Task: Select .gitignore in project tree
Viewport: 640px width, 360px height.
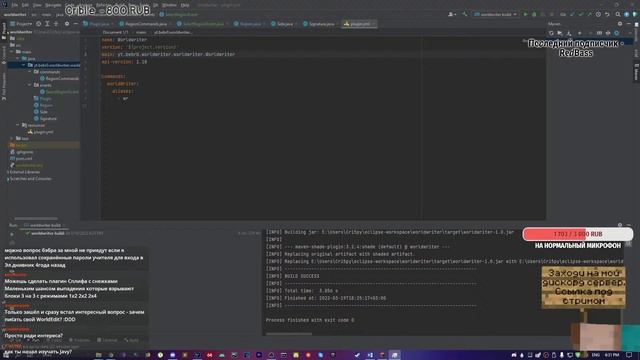Action: pos(22,152)
